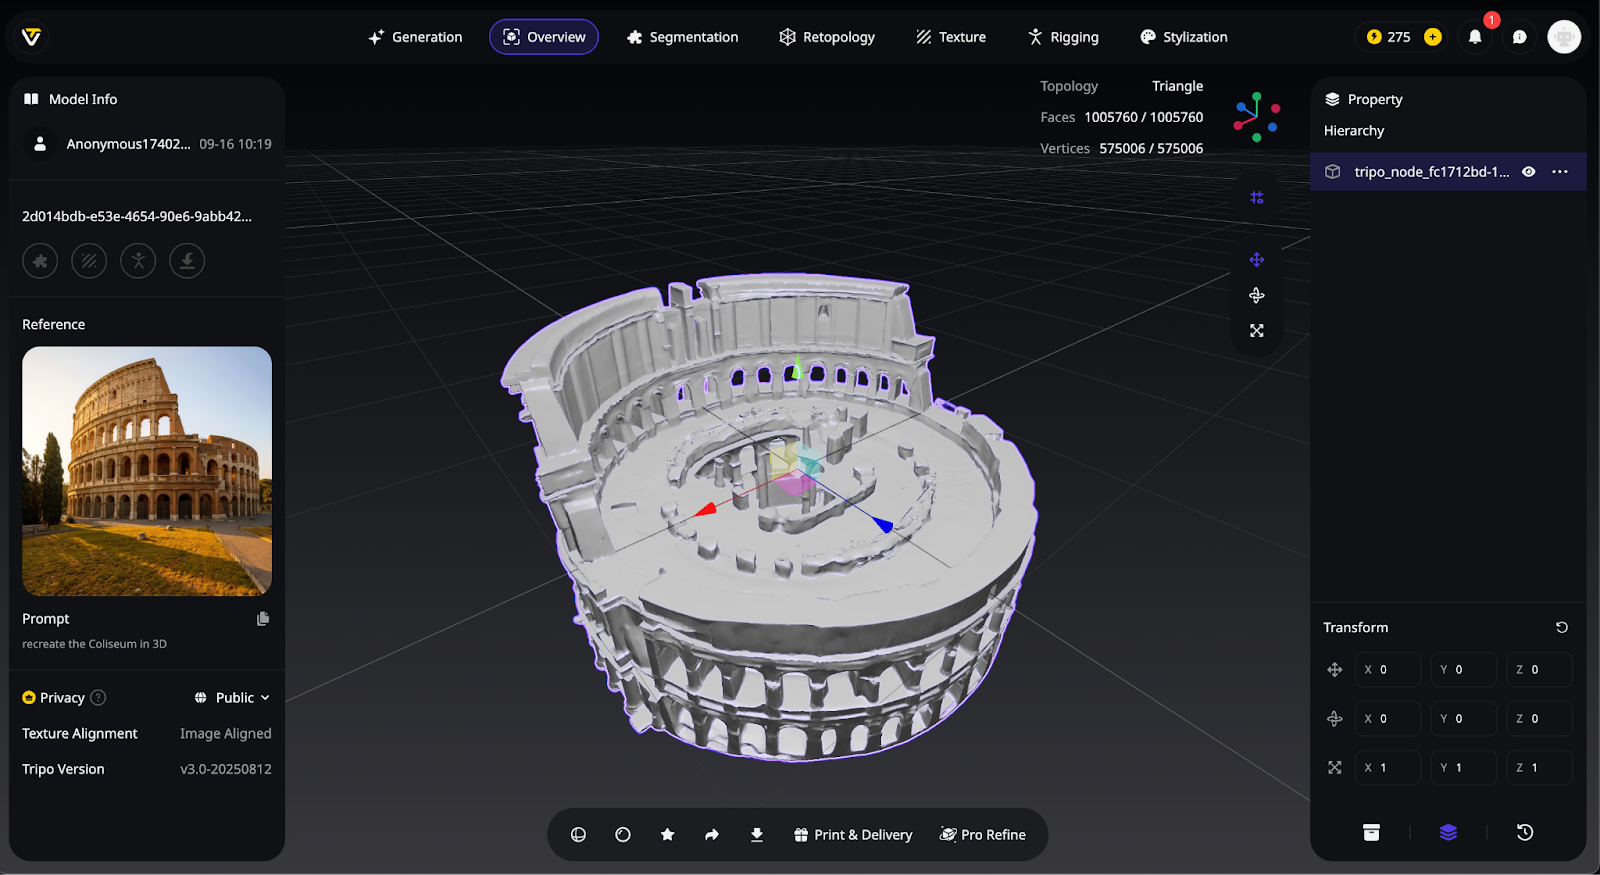Toggle the grid snapping icon in viewport
Viewport: 1600px width, 875px height.
click(x=1257, y=198)
